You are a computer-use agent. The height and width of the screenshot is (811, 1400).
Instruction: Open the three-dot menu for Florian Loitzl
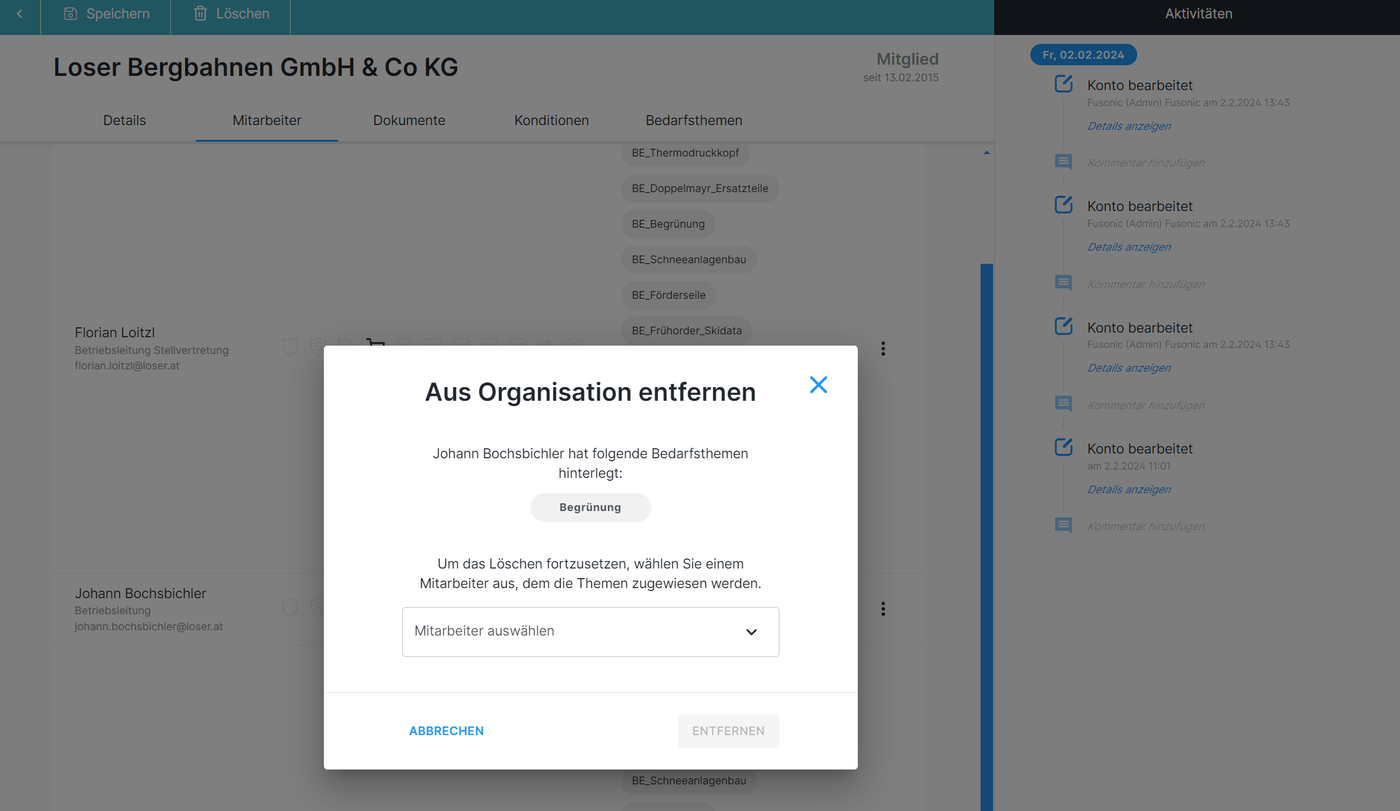883,349
